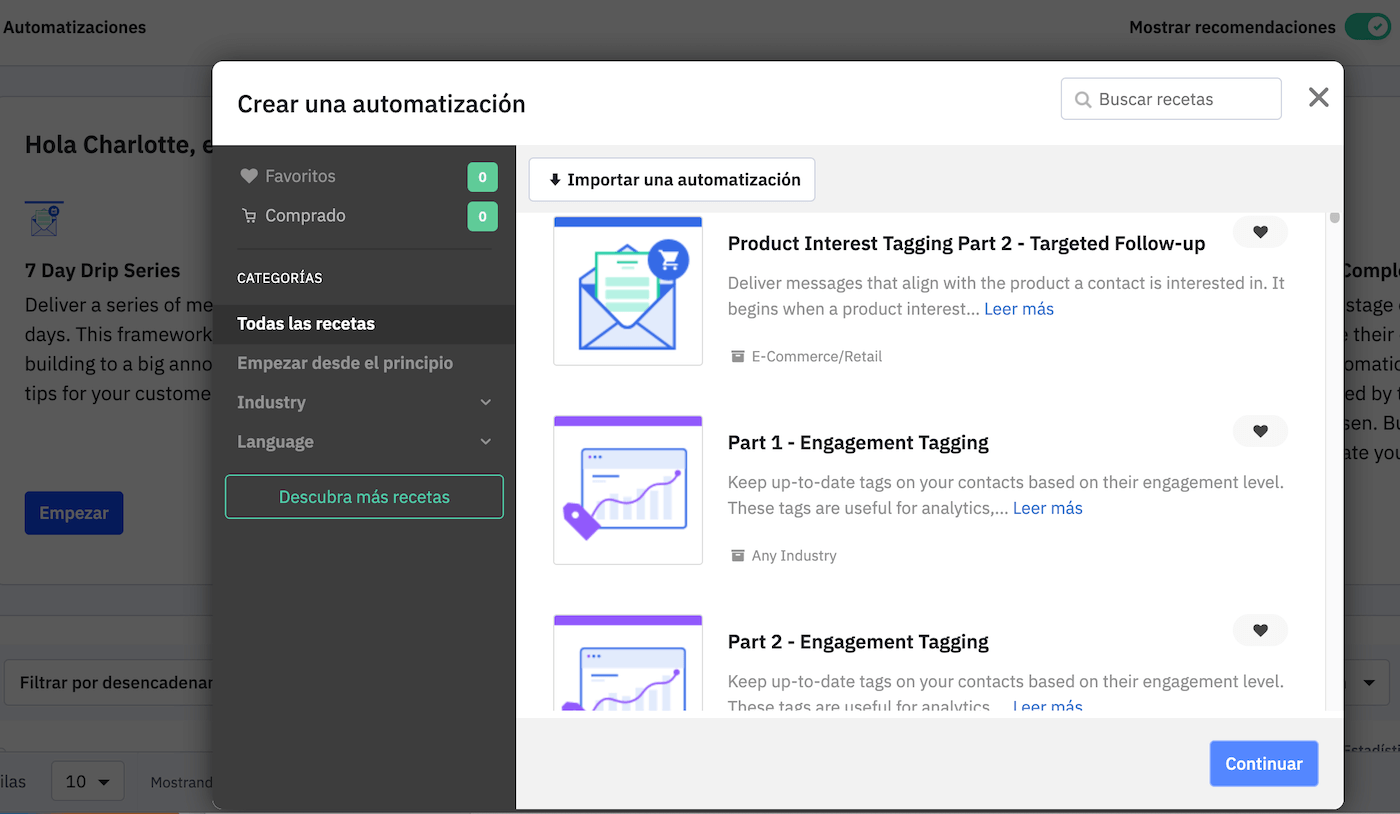The image size is (1400, 814).
Task: Open Filtrar por desencadenante dropdown
Action: (x=110, y=683)
